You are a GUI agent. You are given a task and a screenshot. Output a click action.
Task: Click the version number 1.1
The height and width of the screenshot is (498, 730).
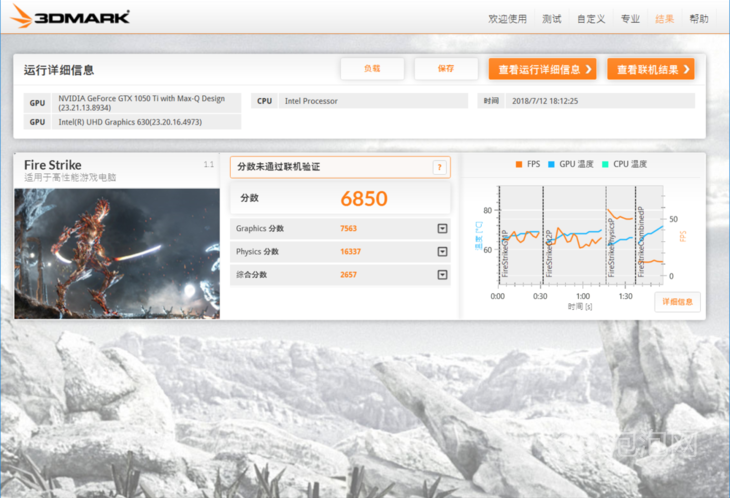click(209, 164)
